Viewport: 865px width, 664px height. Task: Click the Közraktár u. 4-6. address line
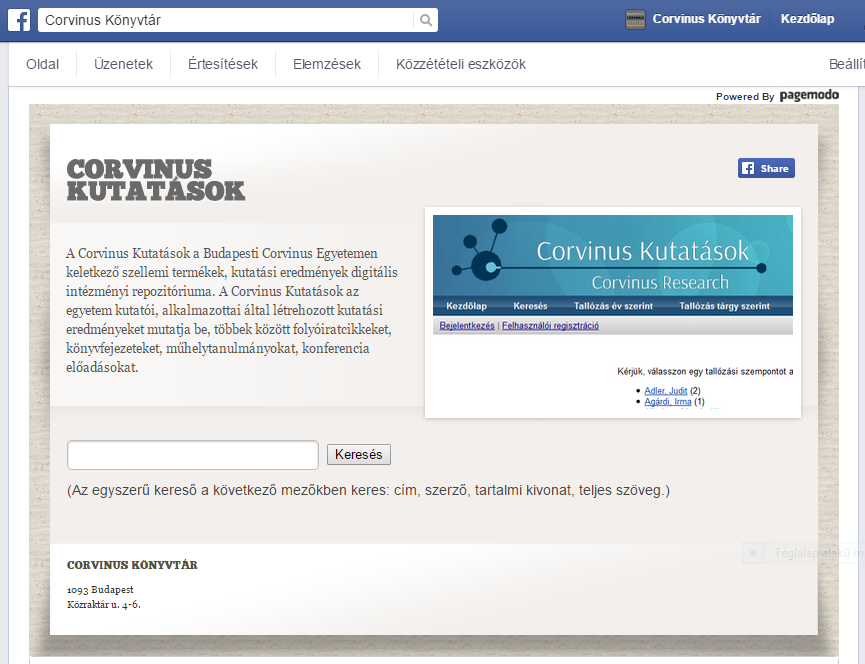[x=104, y=604]
